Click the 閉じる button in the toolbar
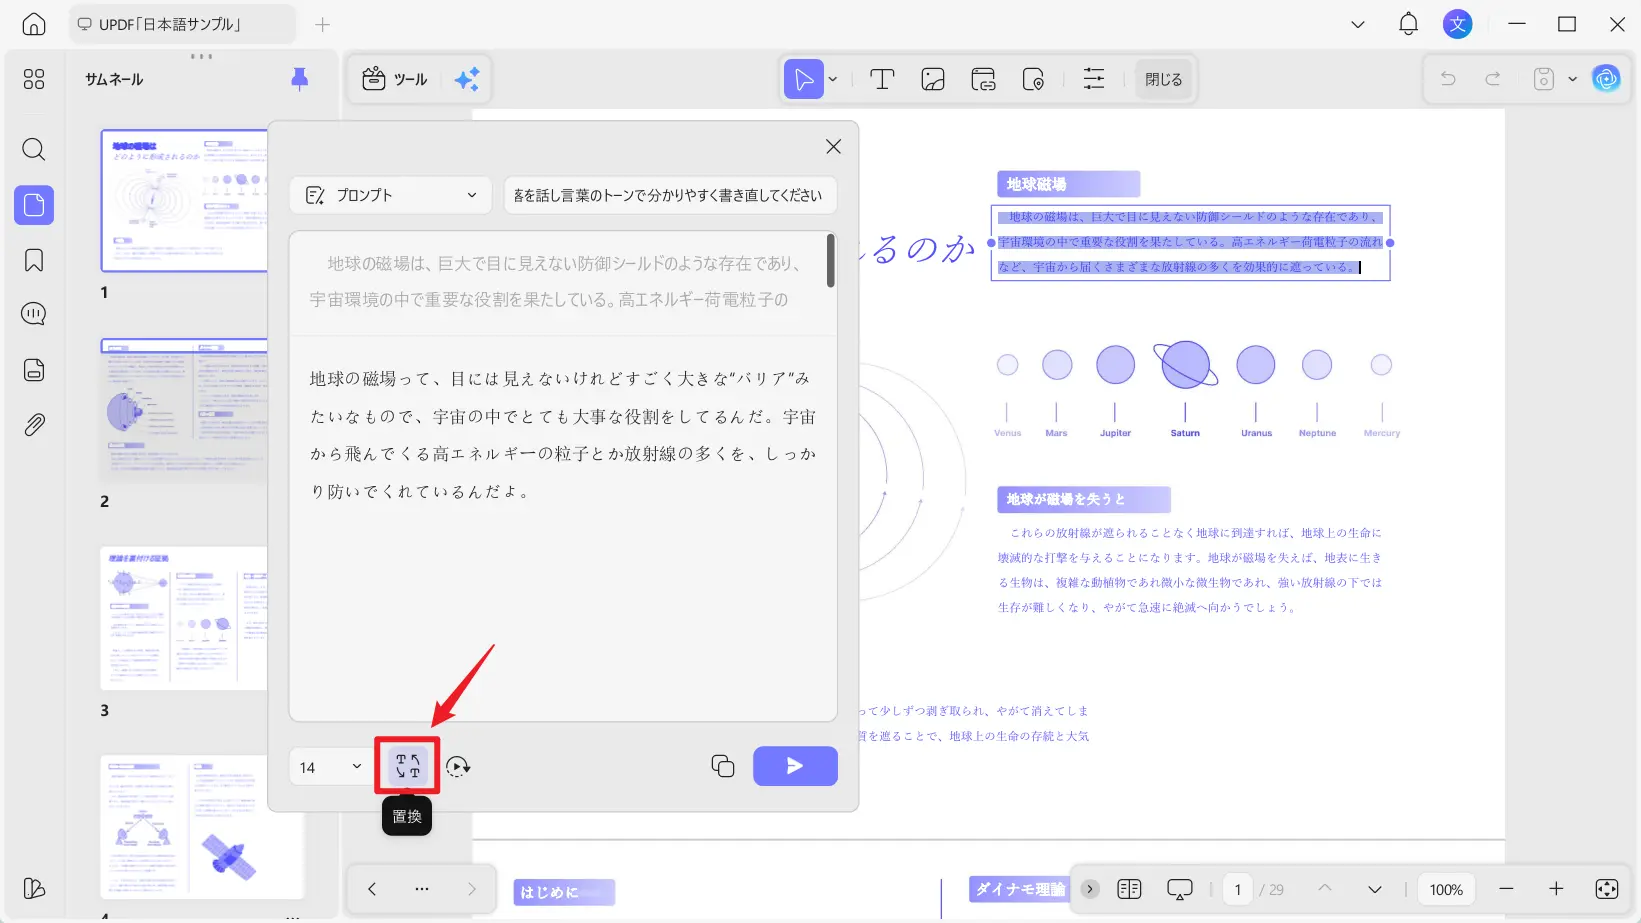This screenshot has height=923, width=1641. pyautogui.click(x=1163, y=79)
